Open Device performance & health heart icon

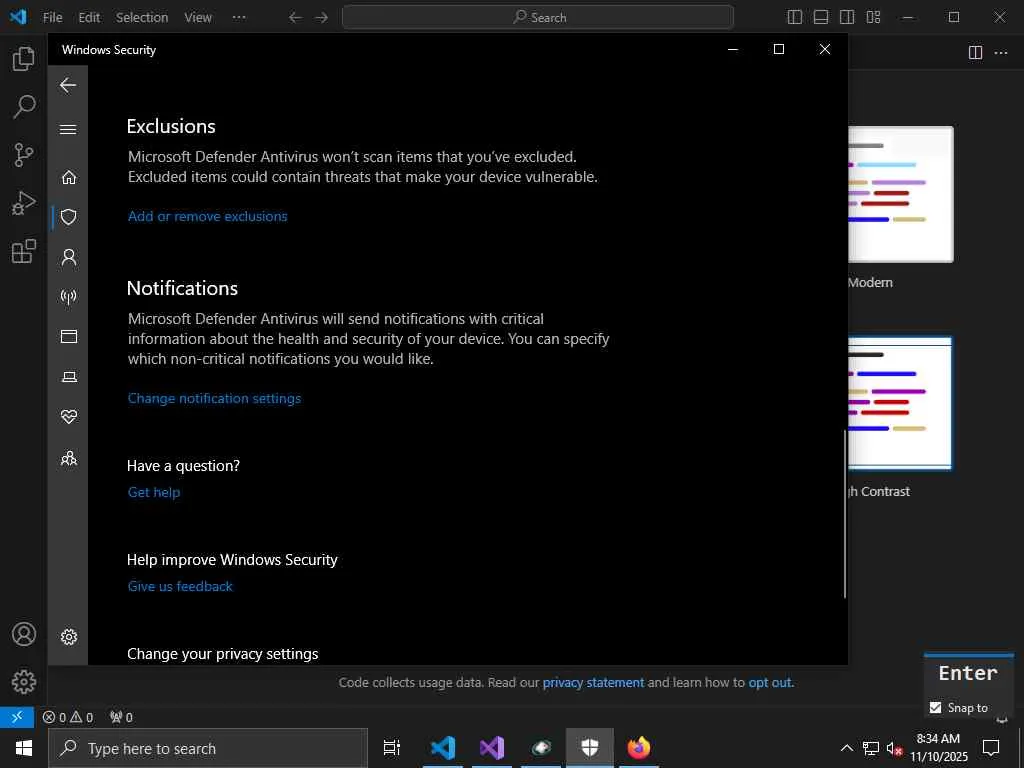point(69,417)
